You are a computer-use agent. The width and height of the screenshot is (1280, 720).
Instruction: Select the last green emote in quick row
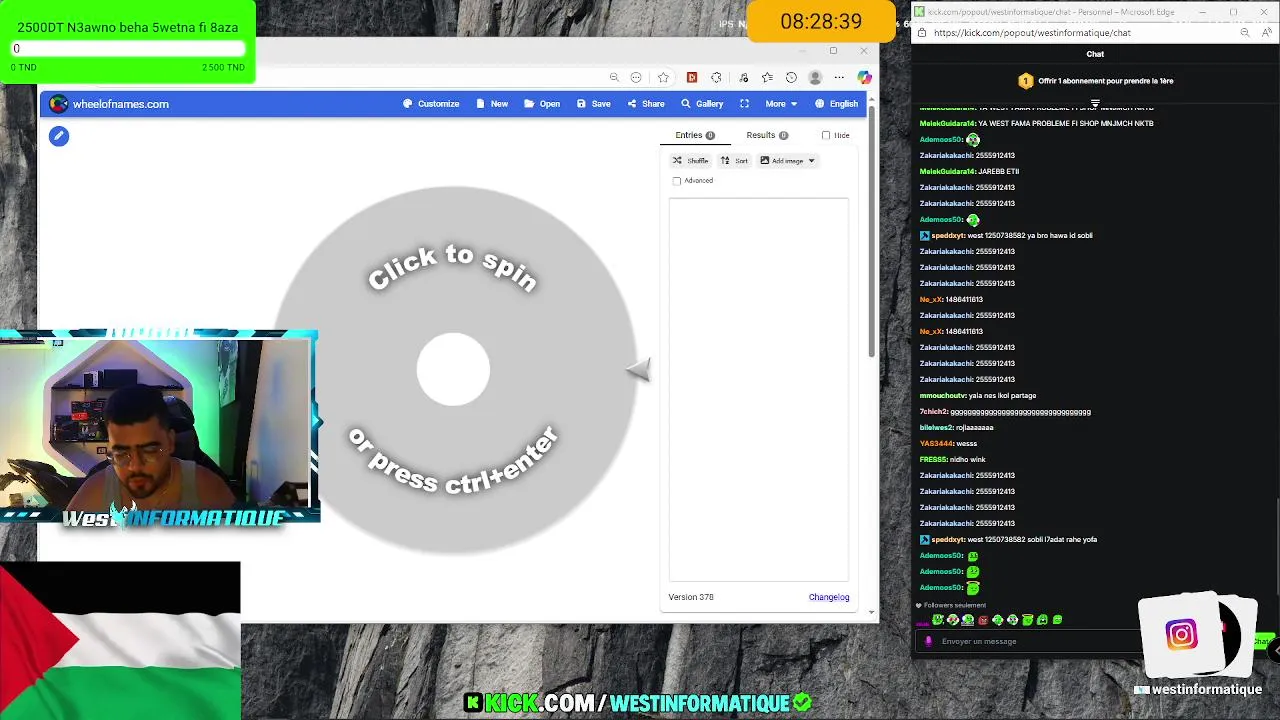coord(1057,620)
